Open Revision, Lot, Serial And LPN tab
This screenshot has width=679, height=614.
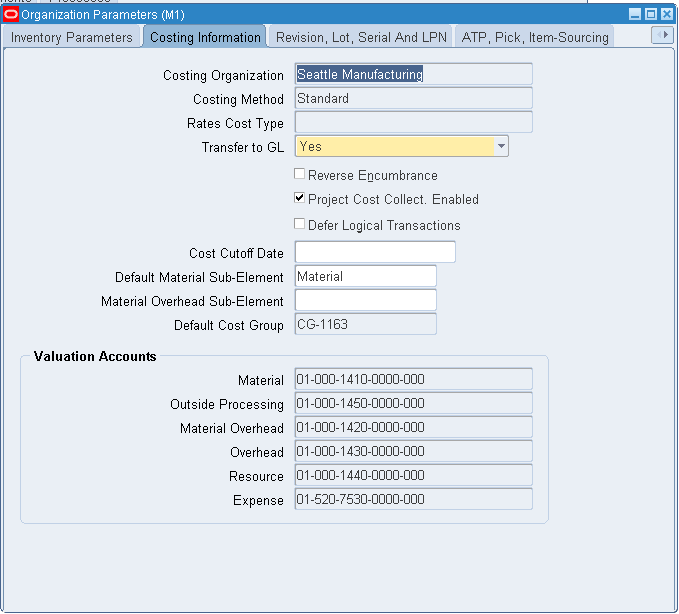pyautogui.click(x=361, y=37)
